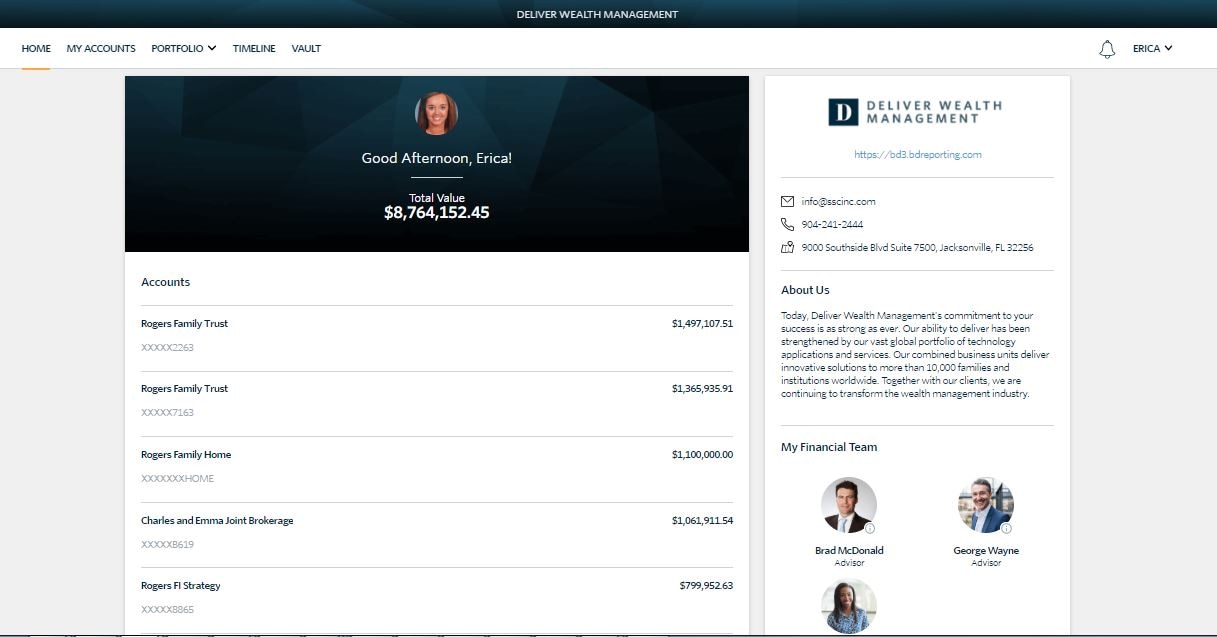Click the email envelope icon
This screenshot has height=637, width=1217.
click(x=788, y=201)
